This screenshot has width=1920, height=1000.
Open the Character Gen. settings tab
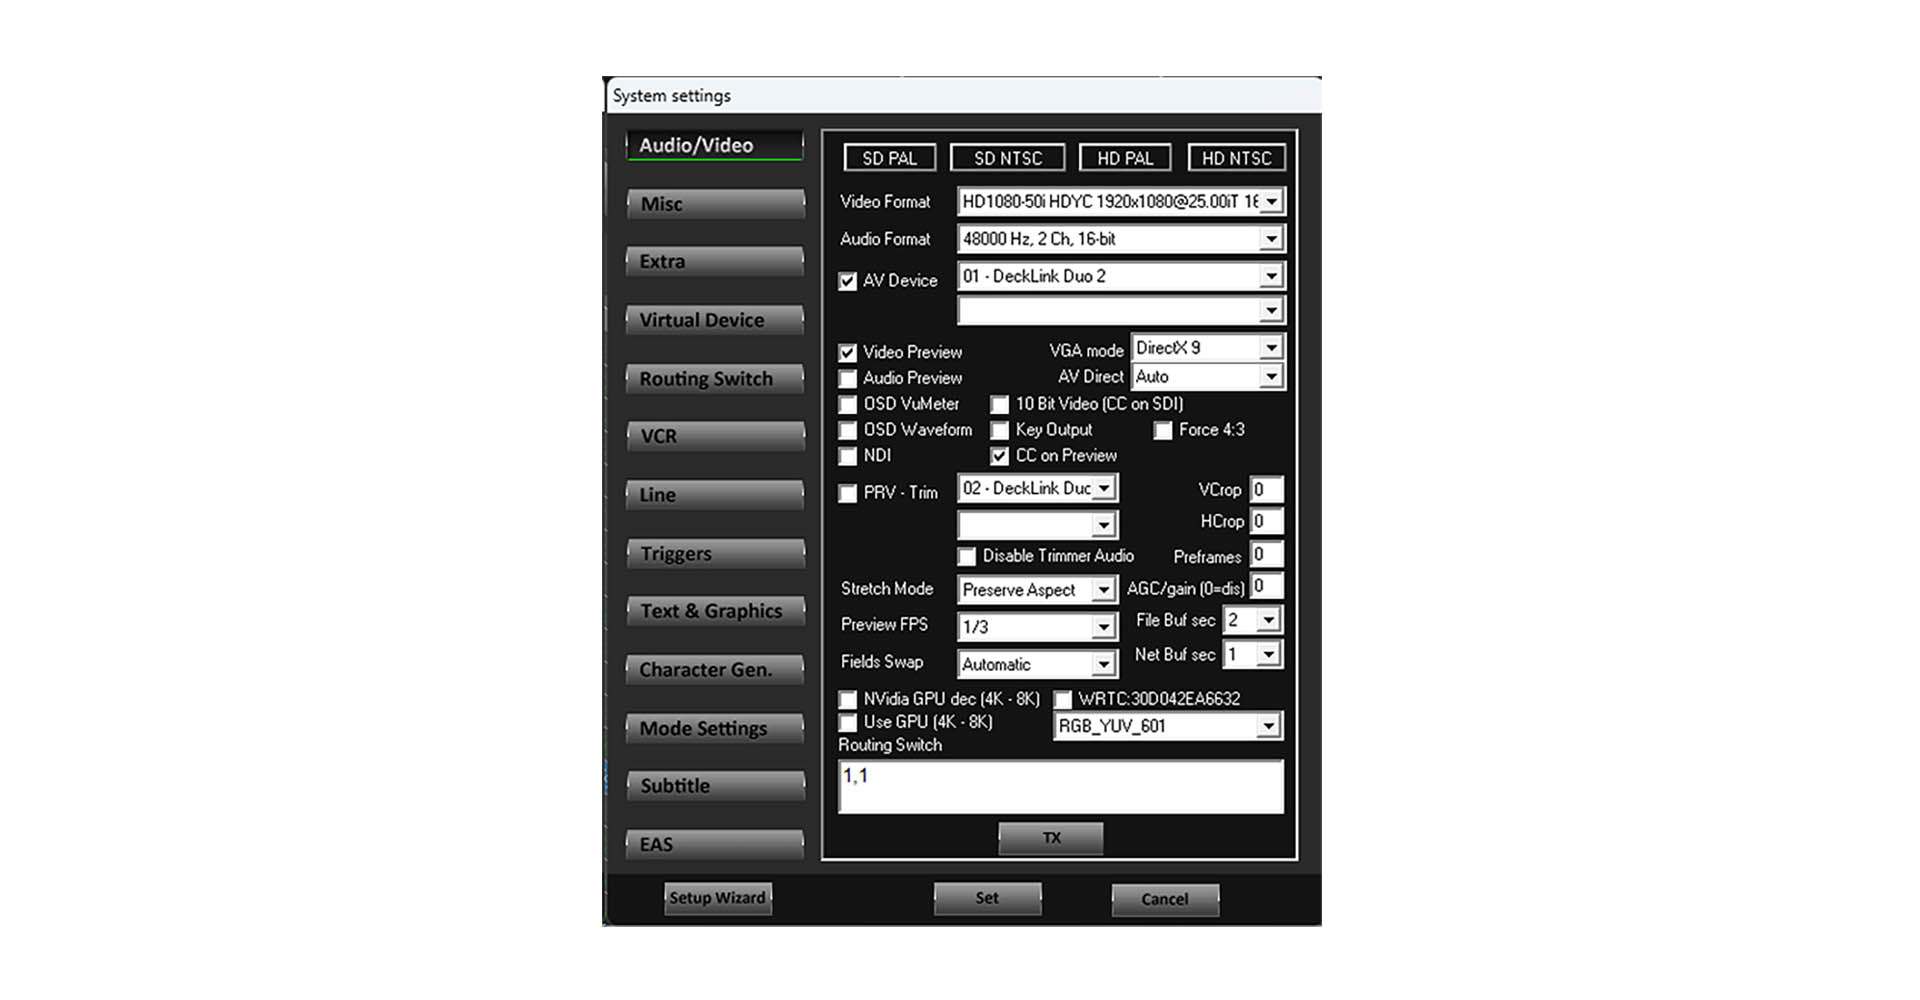click(715, 670)
